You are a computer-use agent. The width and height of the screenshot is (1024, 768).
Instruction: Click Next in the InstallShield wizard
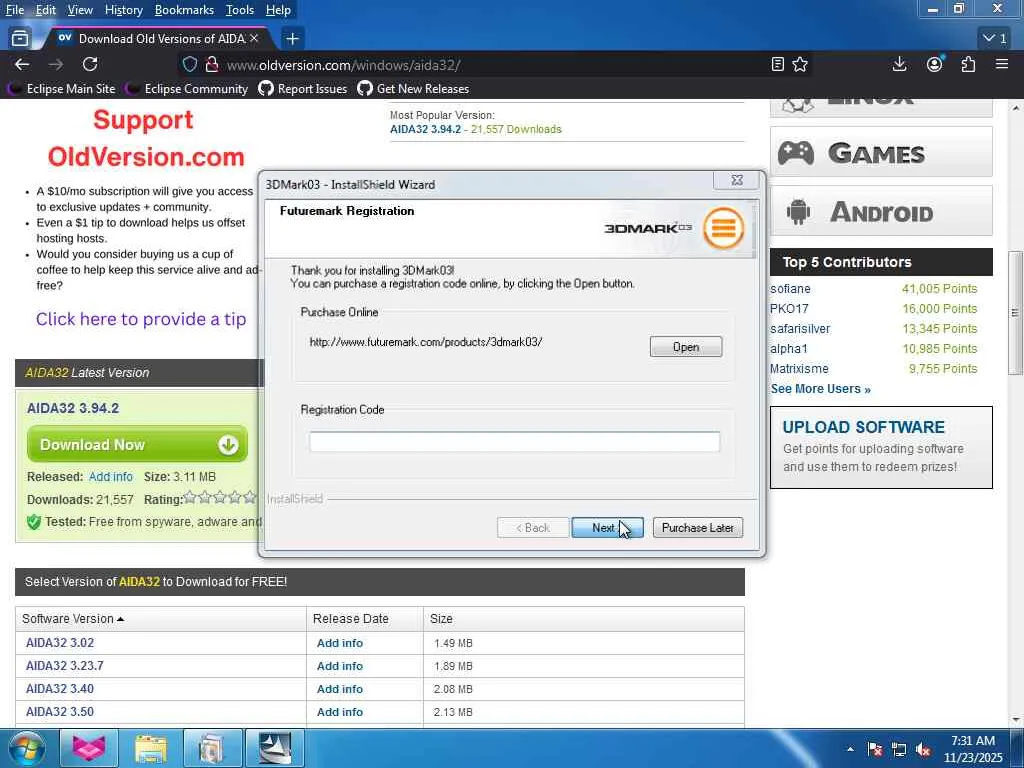pyautogui.click(x=607, y=528)
